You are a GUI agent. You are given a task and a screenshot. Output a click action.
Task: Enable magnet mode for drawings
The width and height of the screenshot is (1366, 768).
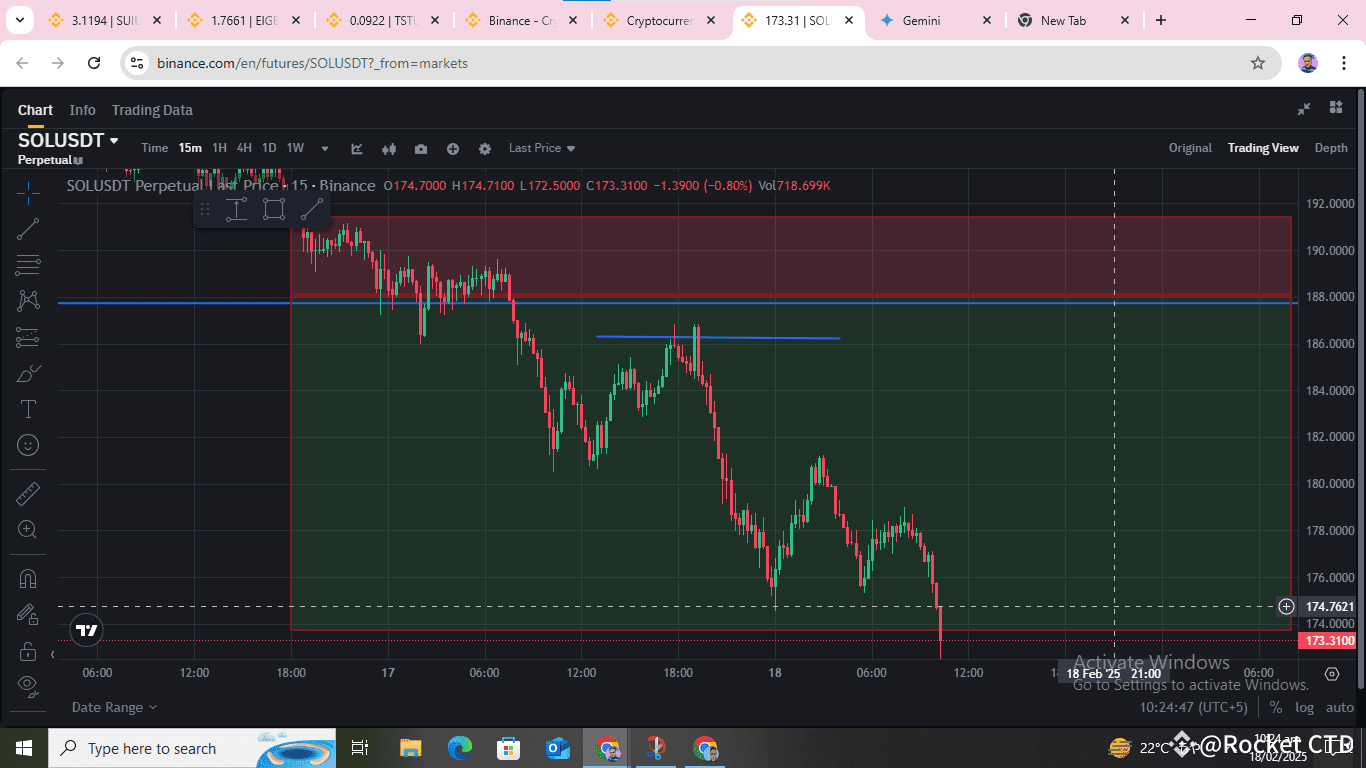[27, 577]
